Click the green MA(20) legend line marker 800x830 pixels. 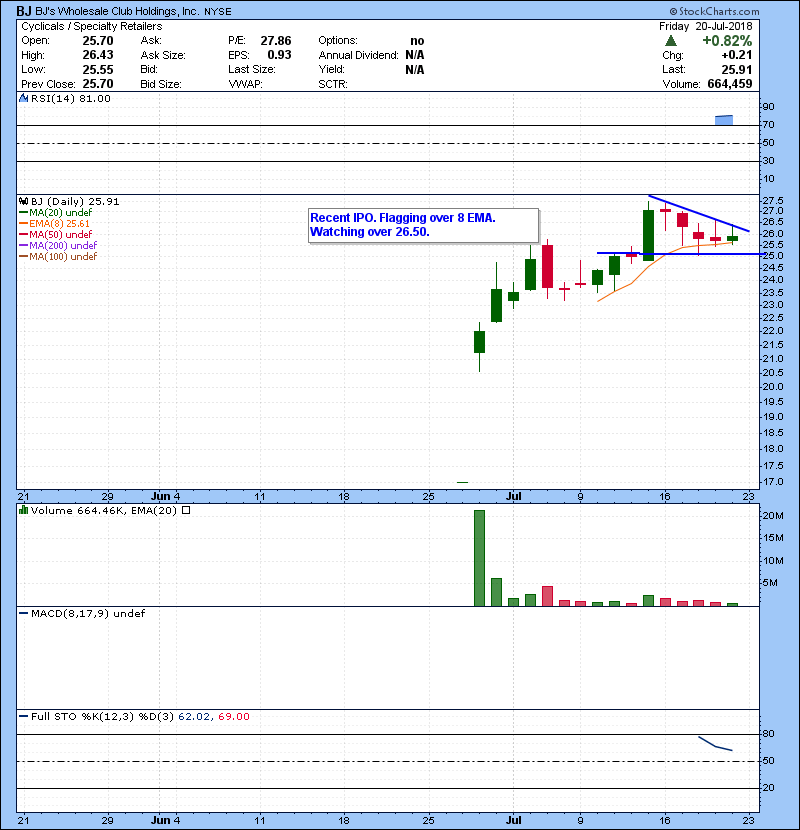tap(23, 213)
